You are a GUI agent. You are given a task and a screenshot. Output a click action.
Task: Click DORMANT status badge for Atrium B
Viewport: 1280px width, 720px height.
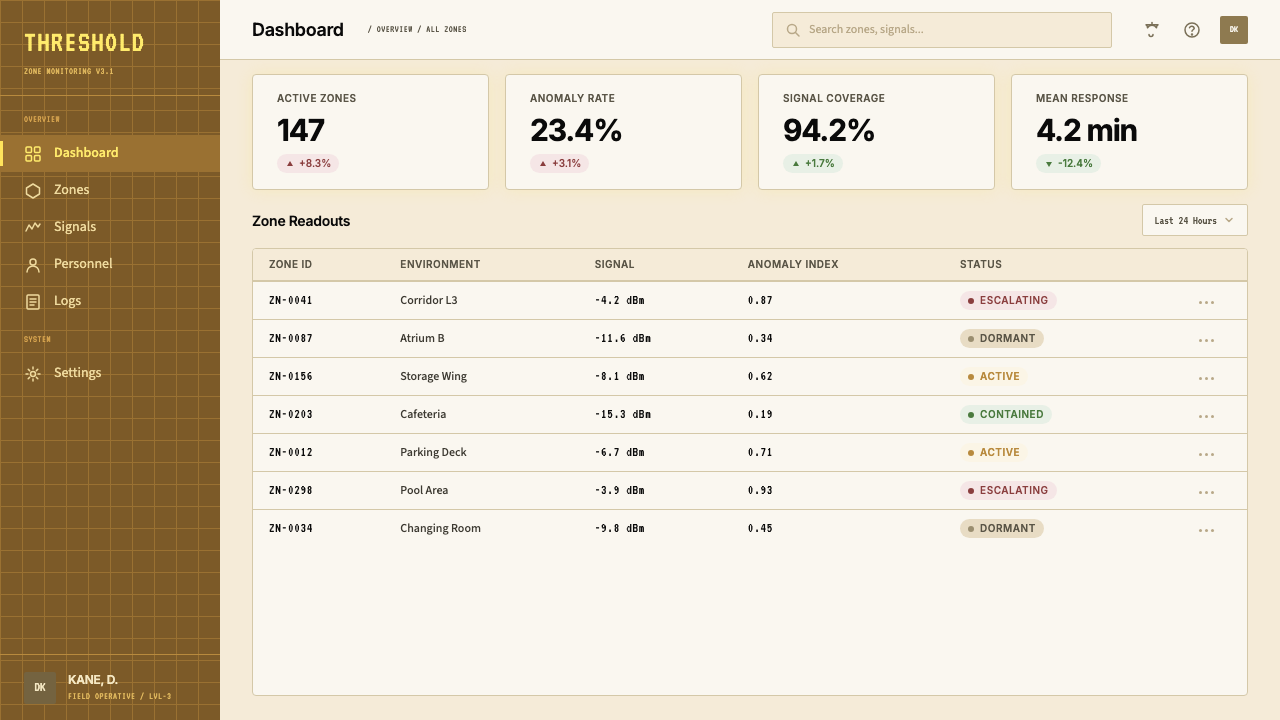(x=1002, y=339)
